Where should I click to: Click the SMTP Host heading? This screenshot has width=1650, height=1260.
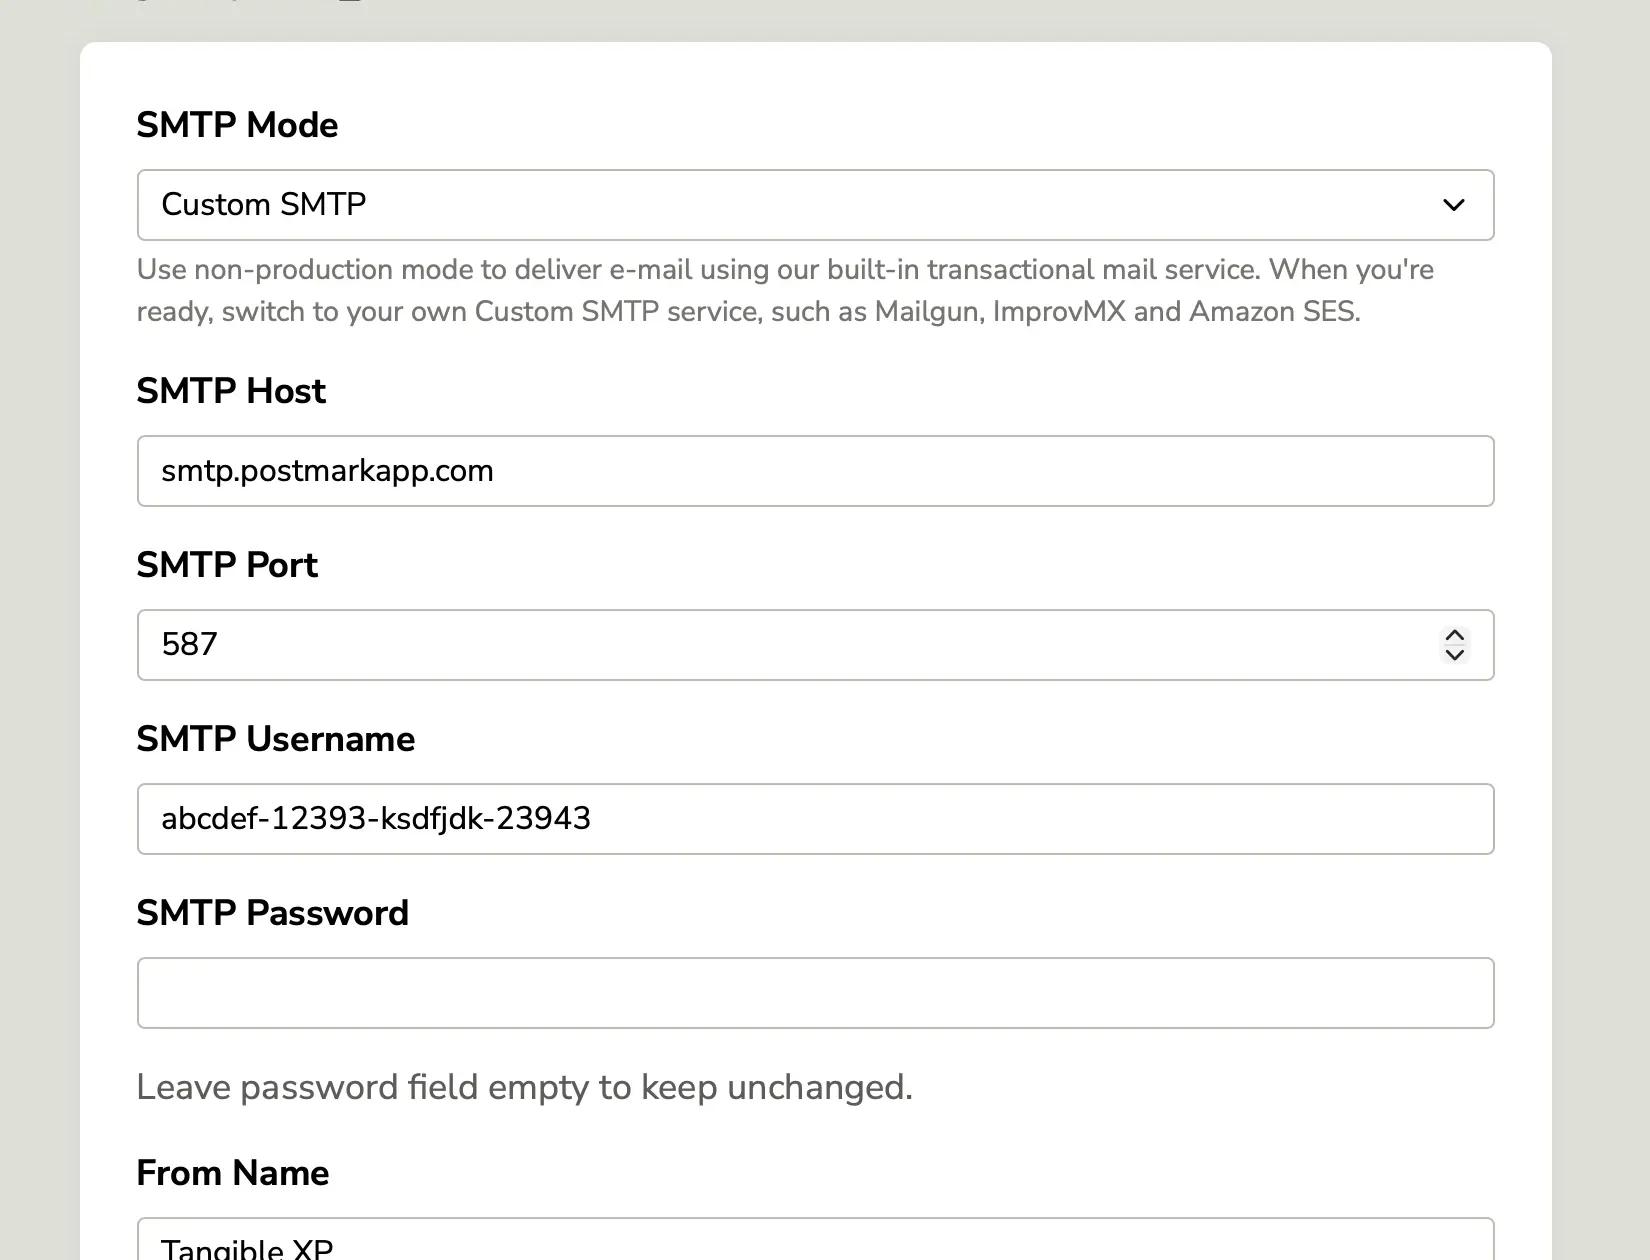pyautogui.click(x=231, y=391)
